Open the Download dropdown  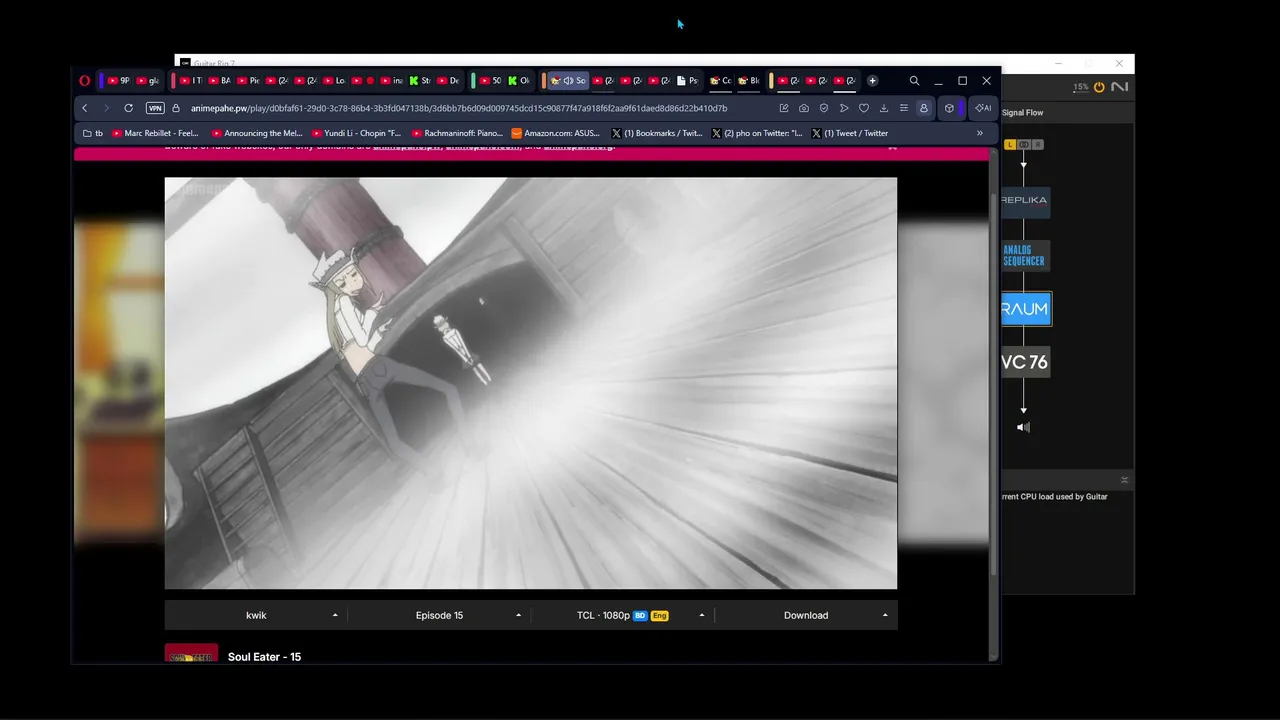(806, 615)
